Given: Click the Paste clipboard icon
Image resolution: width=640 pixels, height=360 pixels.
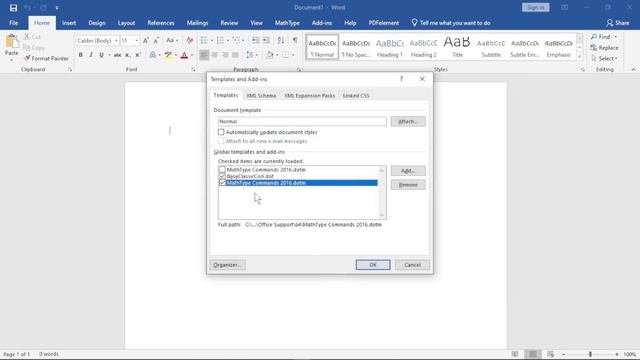Looking at the screenshot, I should (12, 42).
